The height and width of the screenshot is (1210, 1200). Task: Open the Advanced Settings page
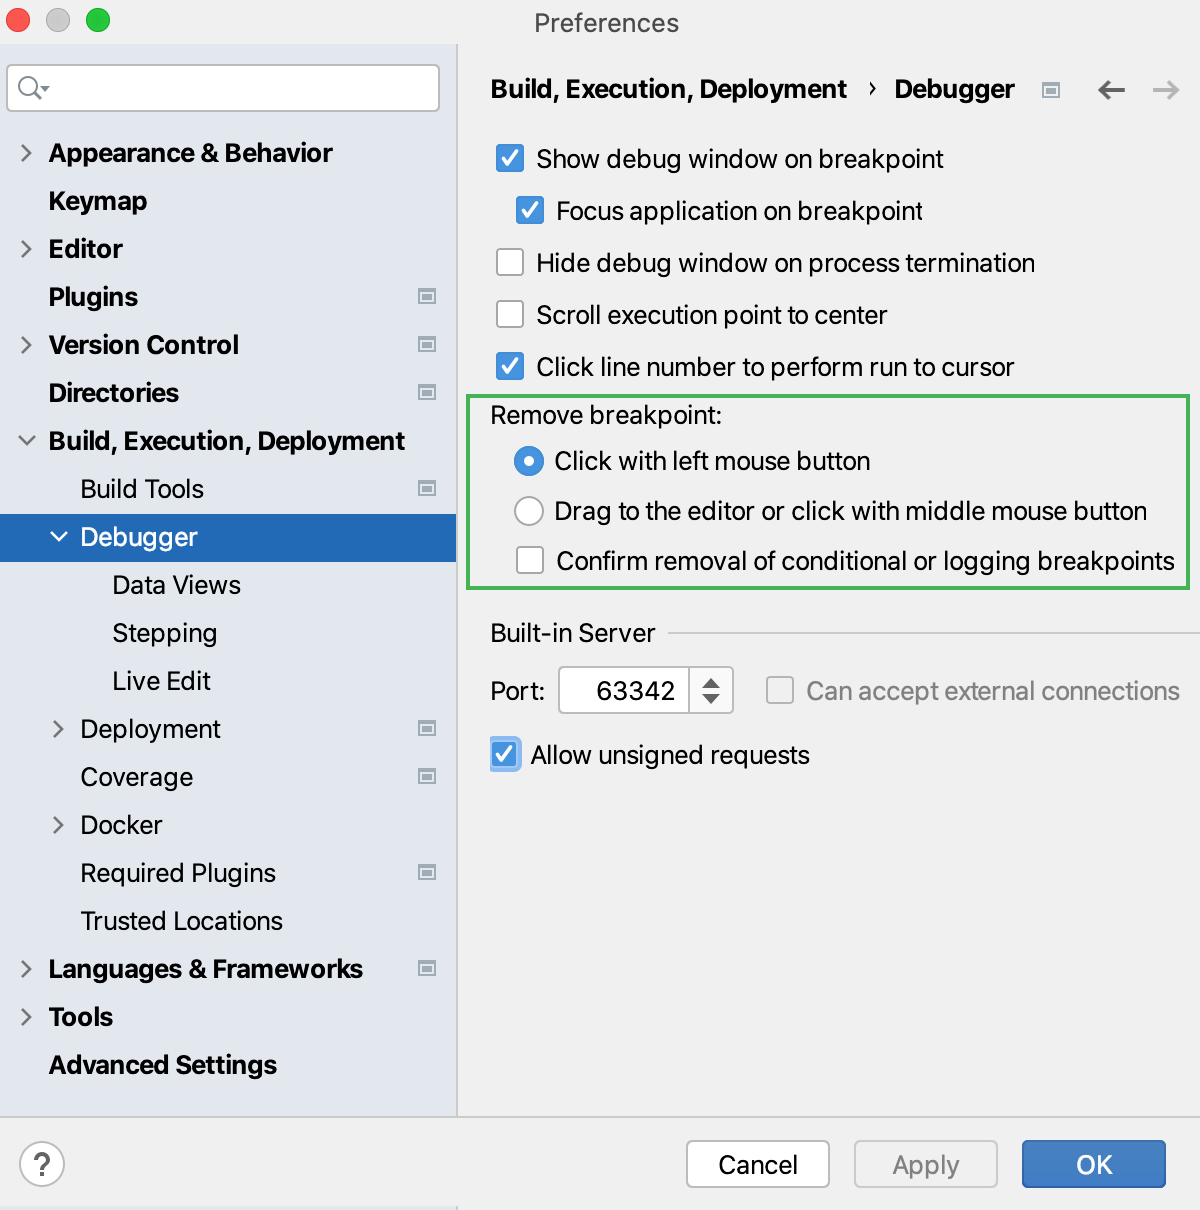tap(162, 1064)
